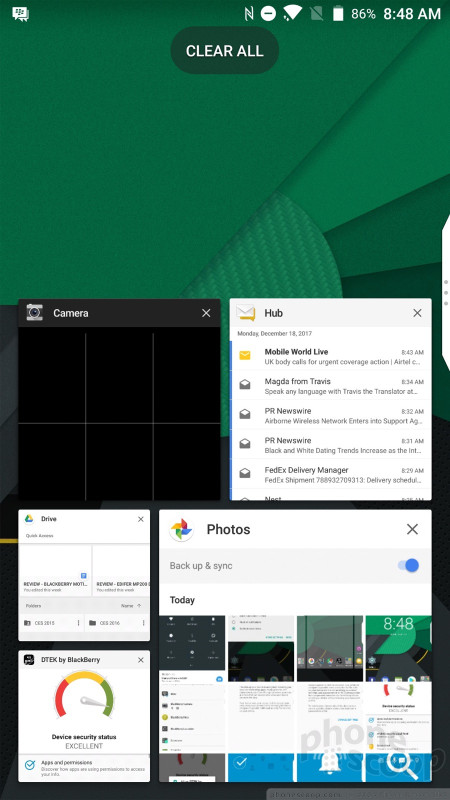Open the Hub envelope app icon
The image size is (450, 800).
[x=246, y=313]
